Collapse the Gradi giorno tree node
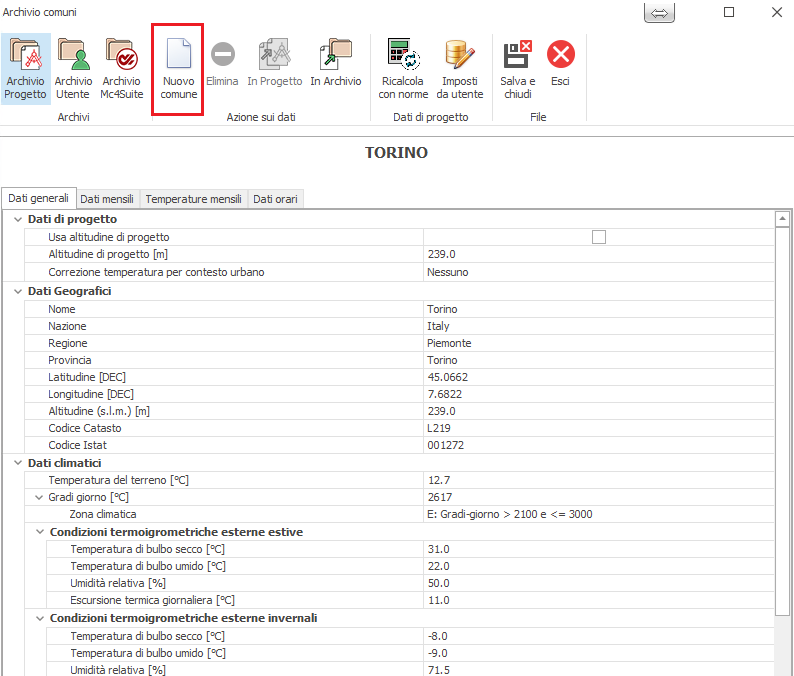Screen dimensions: 794x676 coord(39,497)
